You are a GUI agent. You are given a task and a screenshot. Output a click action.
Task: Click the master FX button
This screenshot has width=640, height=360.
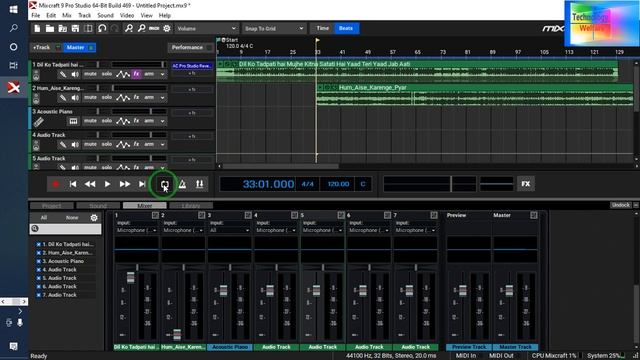click(526, 184)
